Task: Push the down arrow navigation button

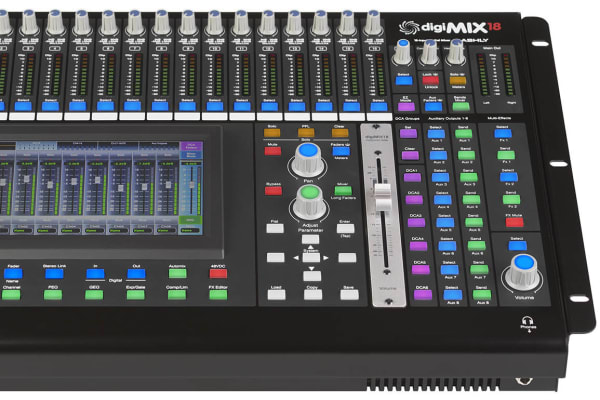Action: point(312,276)
